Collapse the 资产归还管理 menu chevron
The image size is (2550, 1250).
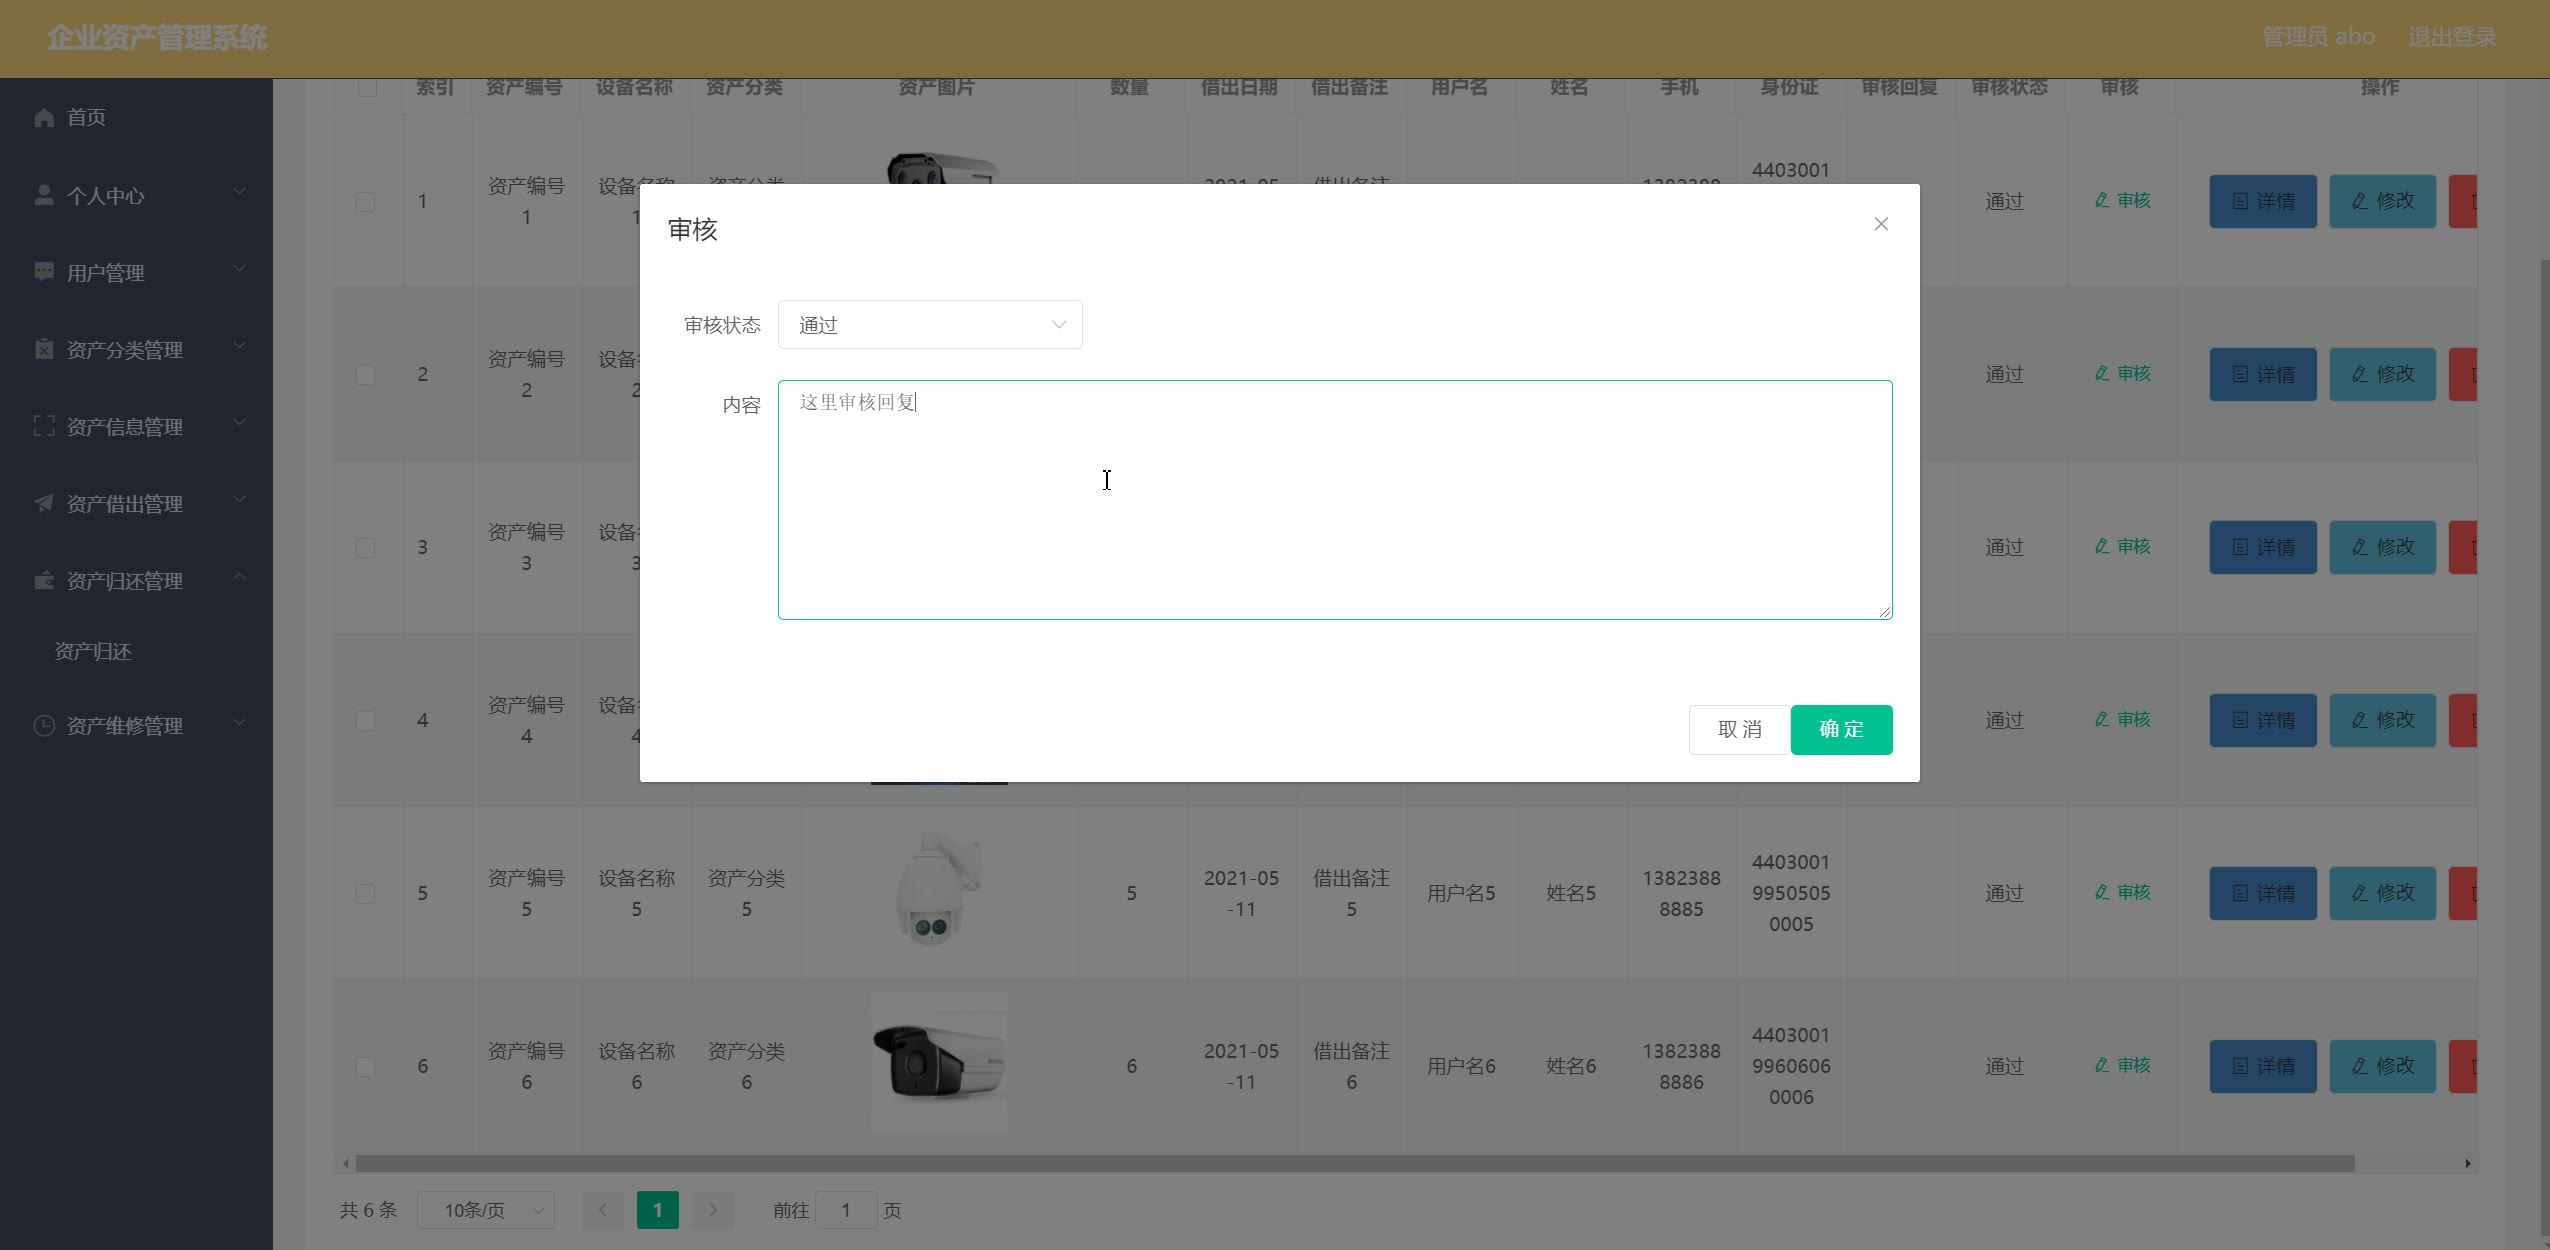240,577
